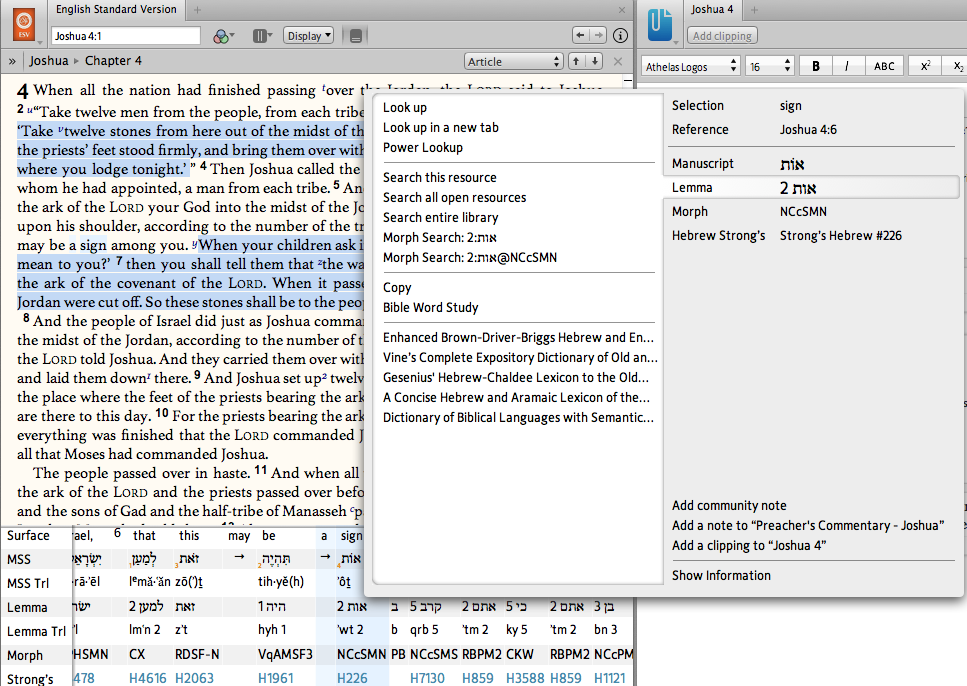Screen dimensions: 967x686
Task: Open the resource information icon
Action: (620, 36)
